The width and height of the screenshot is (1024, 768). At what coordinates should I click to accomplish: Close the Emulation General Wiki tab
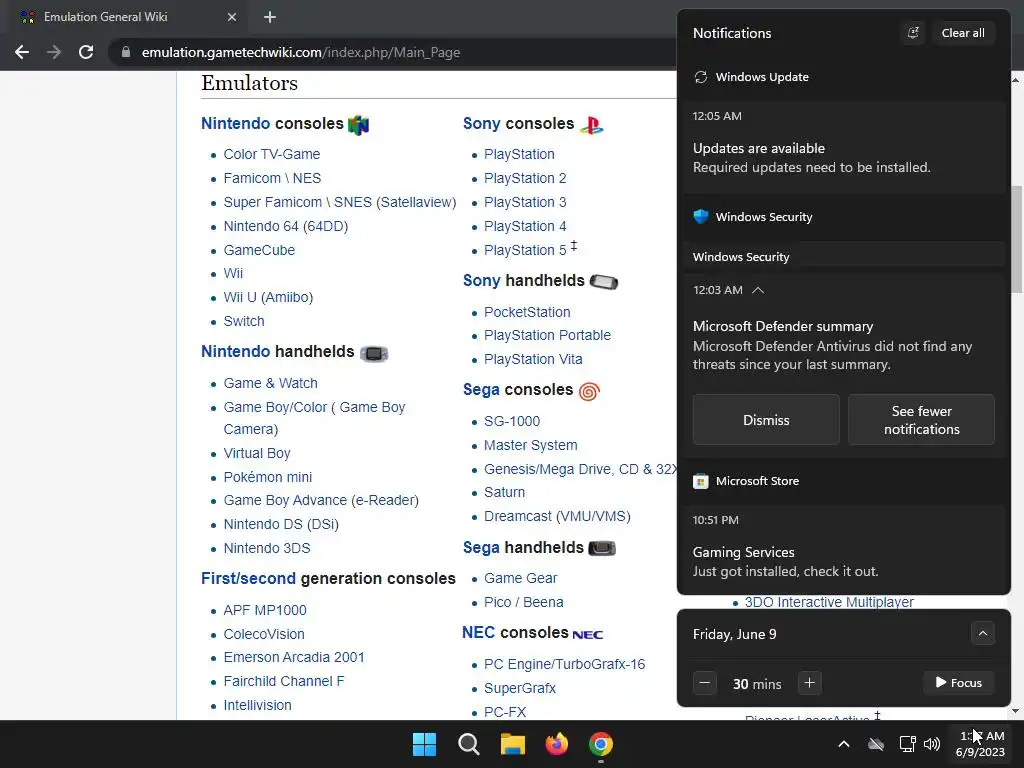pos(232,17)
